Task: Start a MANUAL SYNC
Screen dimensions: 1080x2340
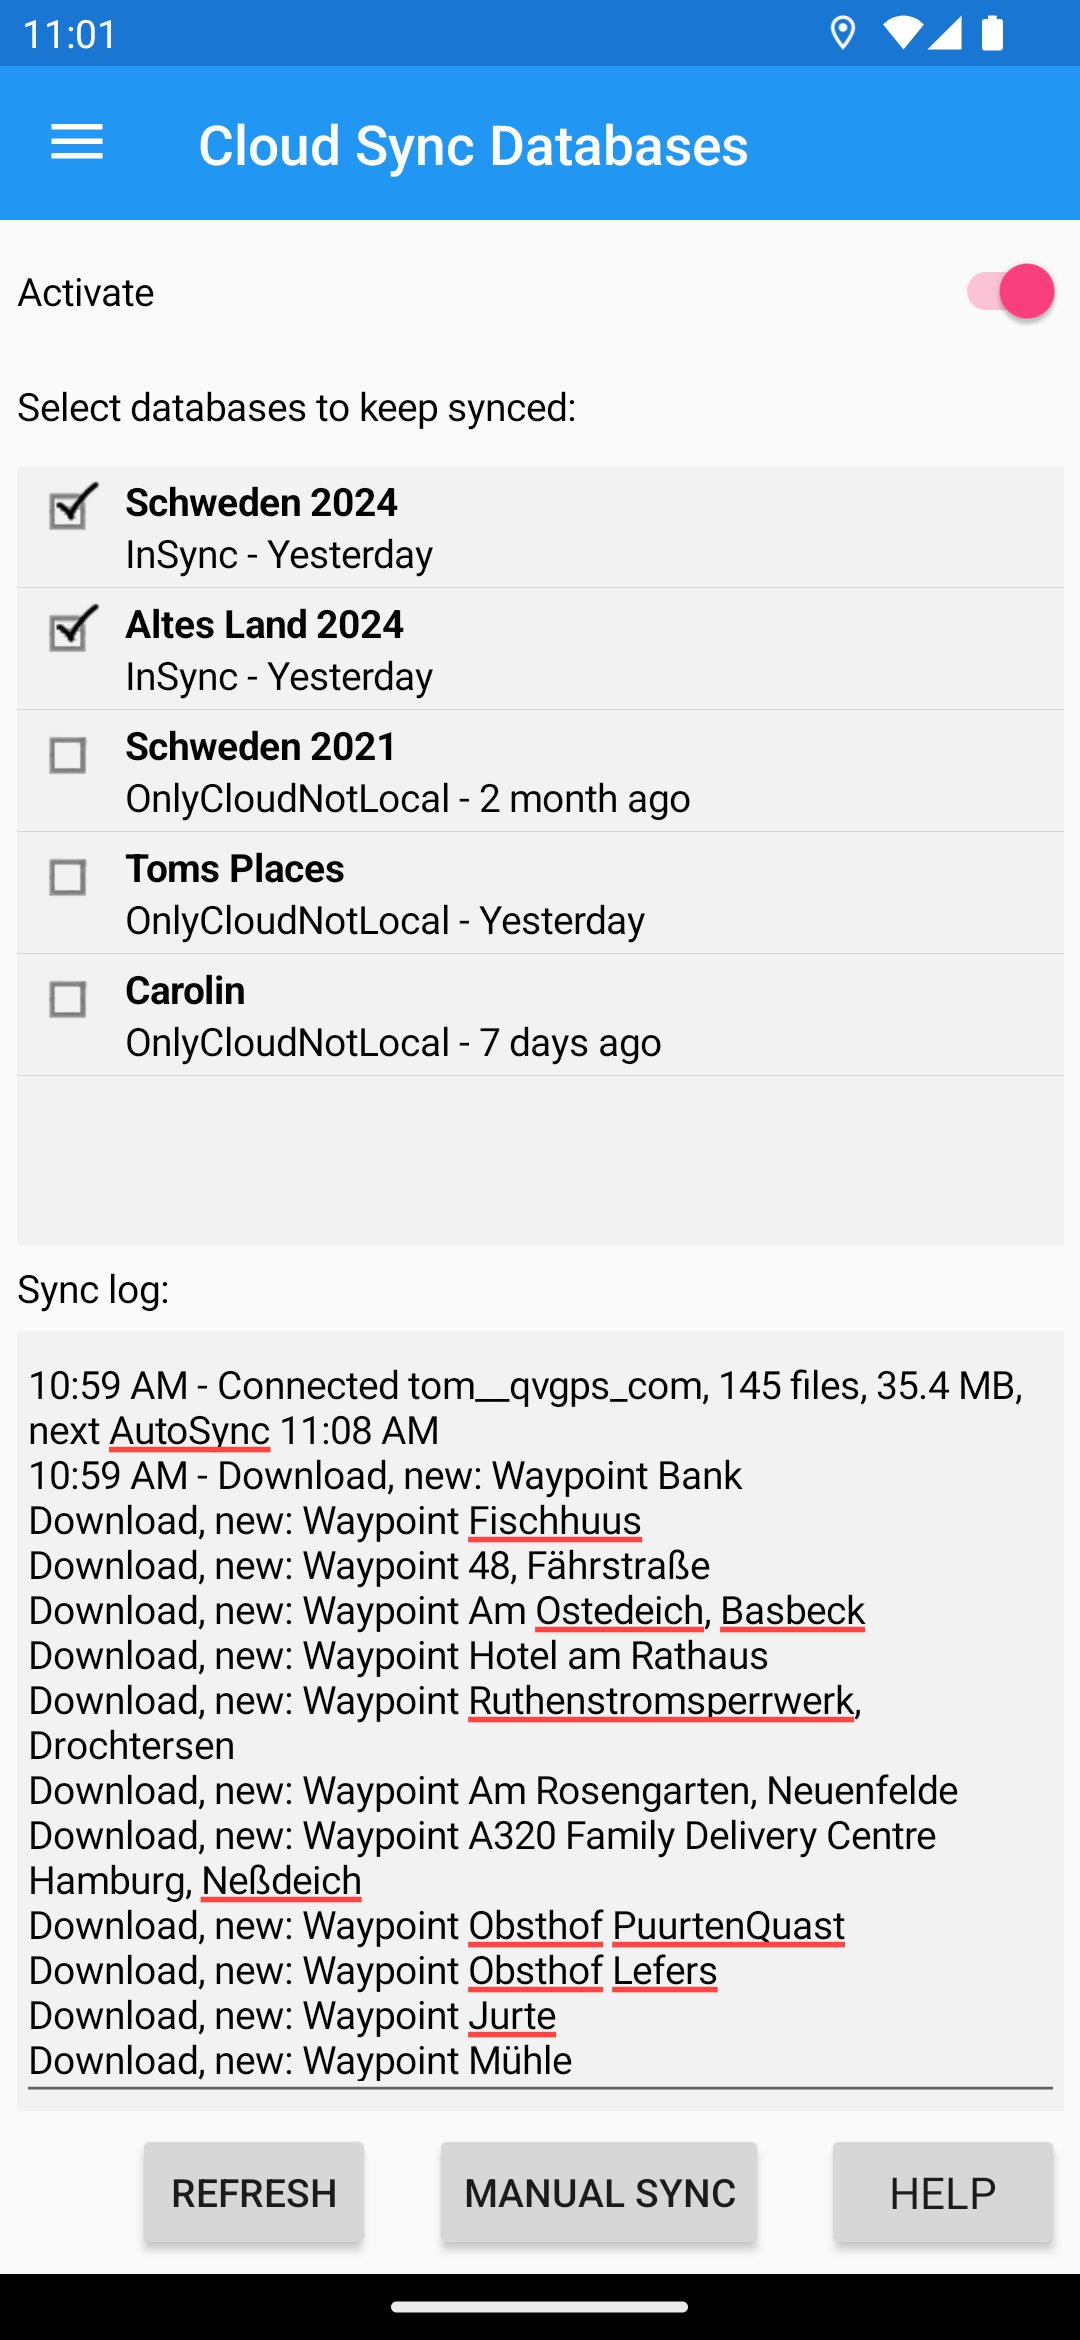Action: (599, 2192)
